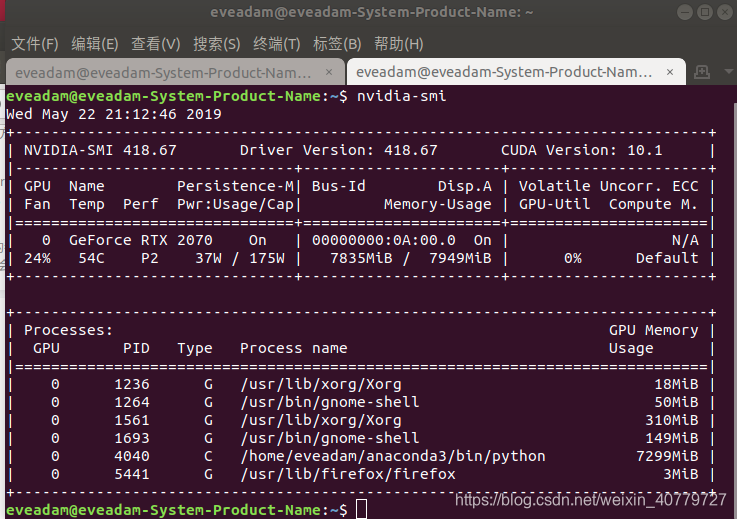Click the 18MiB memory usage value
Screen dimensions: 737x519
click(x=676, y=385)
